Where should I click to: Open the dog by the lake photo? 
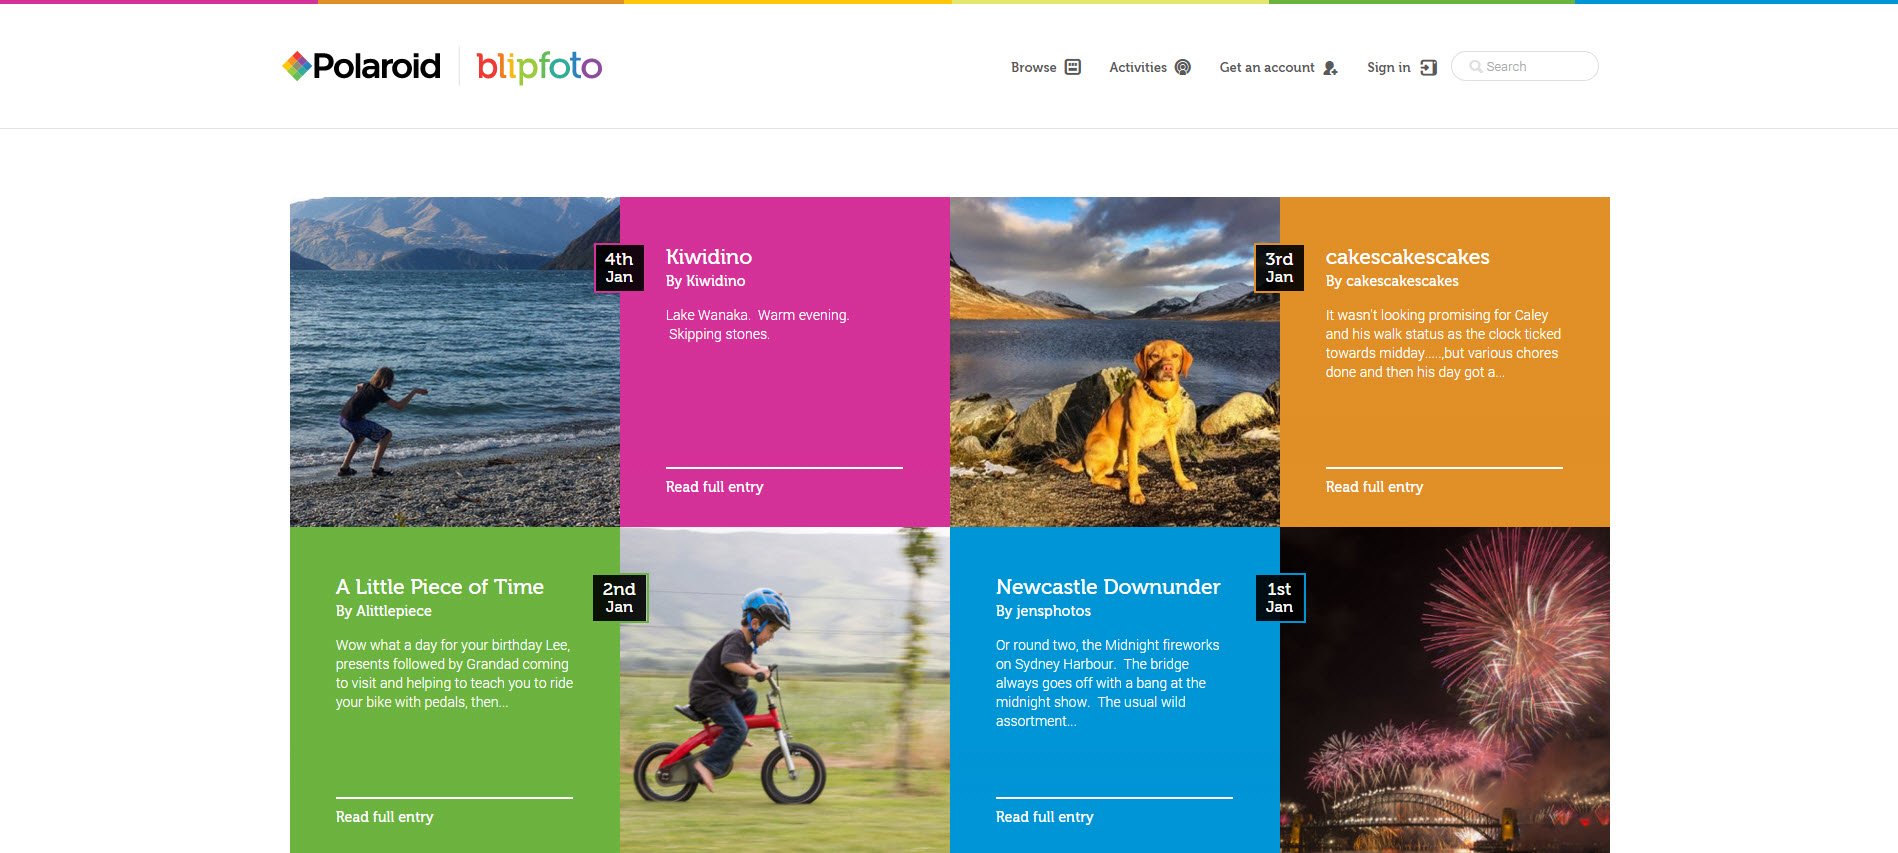[1115, 362]
